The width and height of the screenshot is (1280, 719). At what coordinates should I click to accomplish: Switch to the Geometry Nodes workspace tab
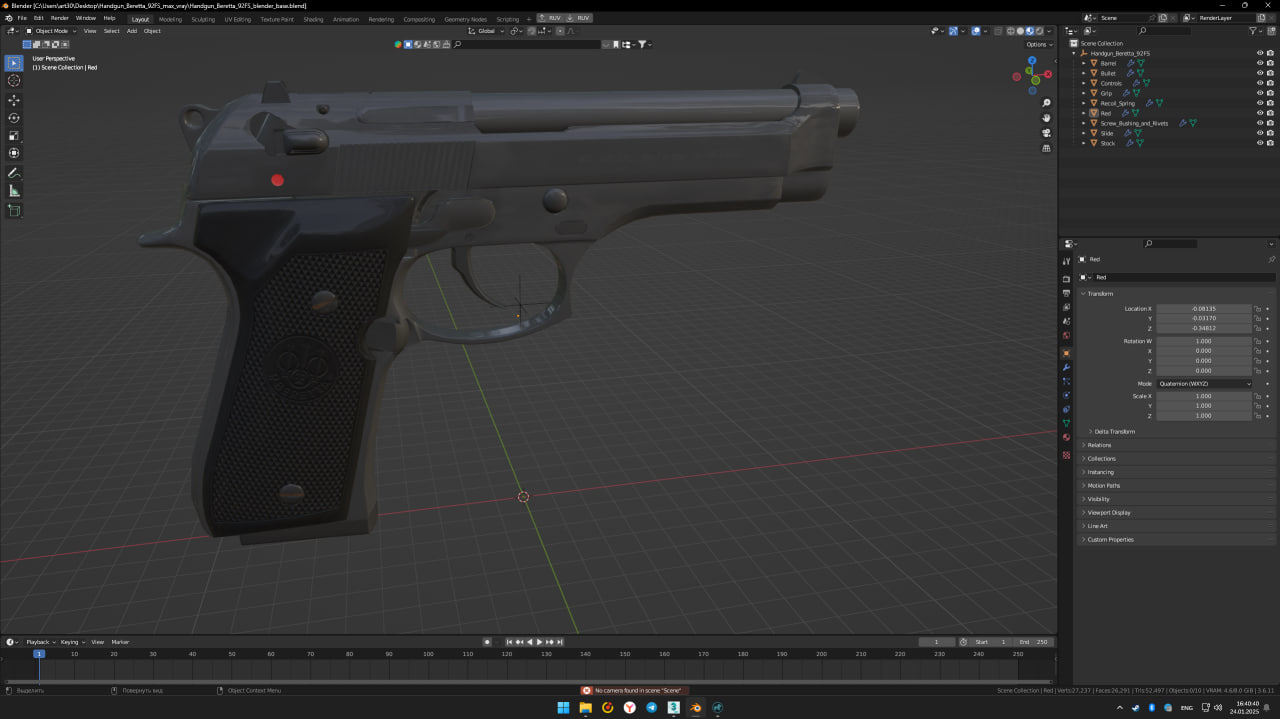pos(465,19)
